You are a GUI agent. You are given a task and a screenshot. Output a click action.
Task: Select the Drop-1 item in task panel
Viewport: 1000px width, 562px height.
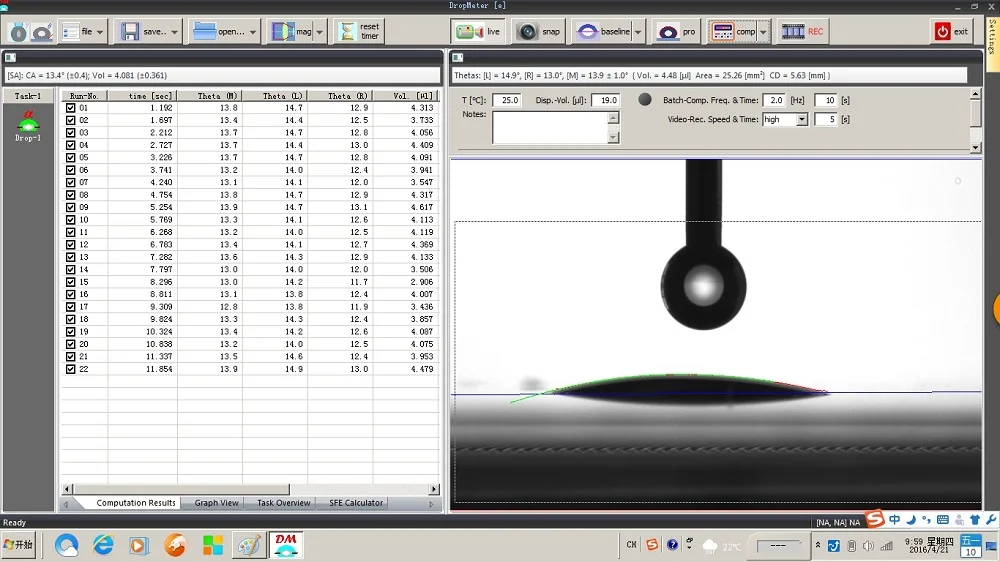pyautogui.click(x=27, y=125)
